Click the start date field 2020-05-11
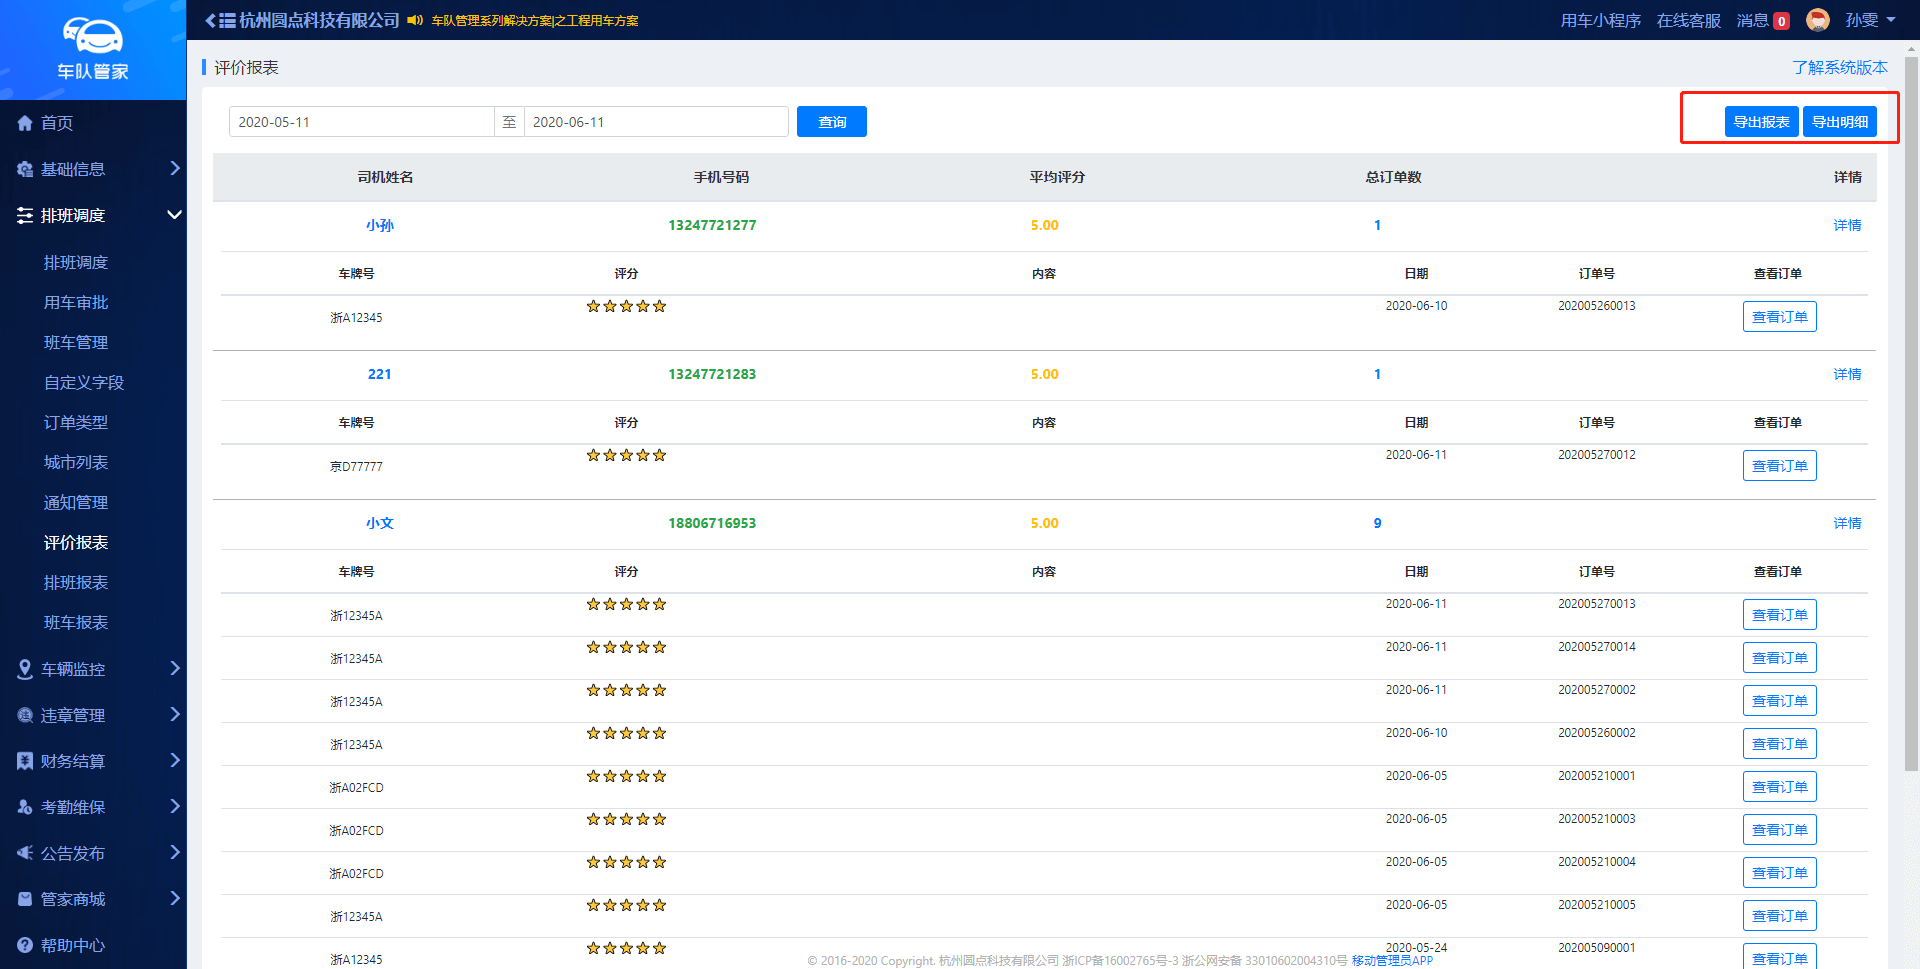 (x=361, y=122)
